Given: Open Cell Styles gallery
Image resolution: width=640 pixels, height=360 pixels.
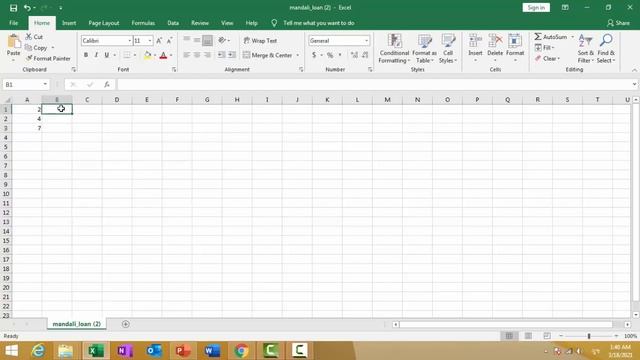Looking at the screenshot, I should pyautogui.click(x=448, y=49).
